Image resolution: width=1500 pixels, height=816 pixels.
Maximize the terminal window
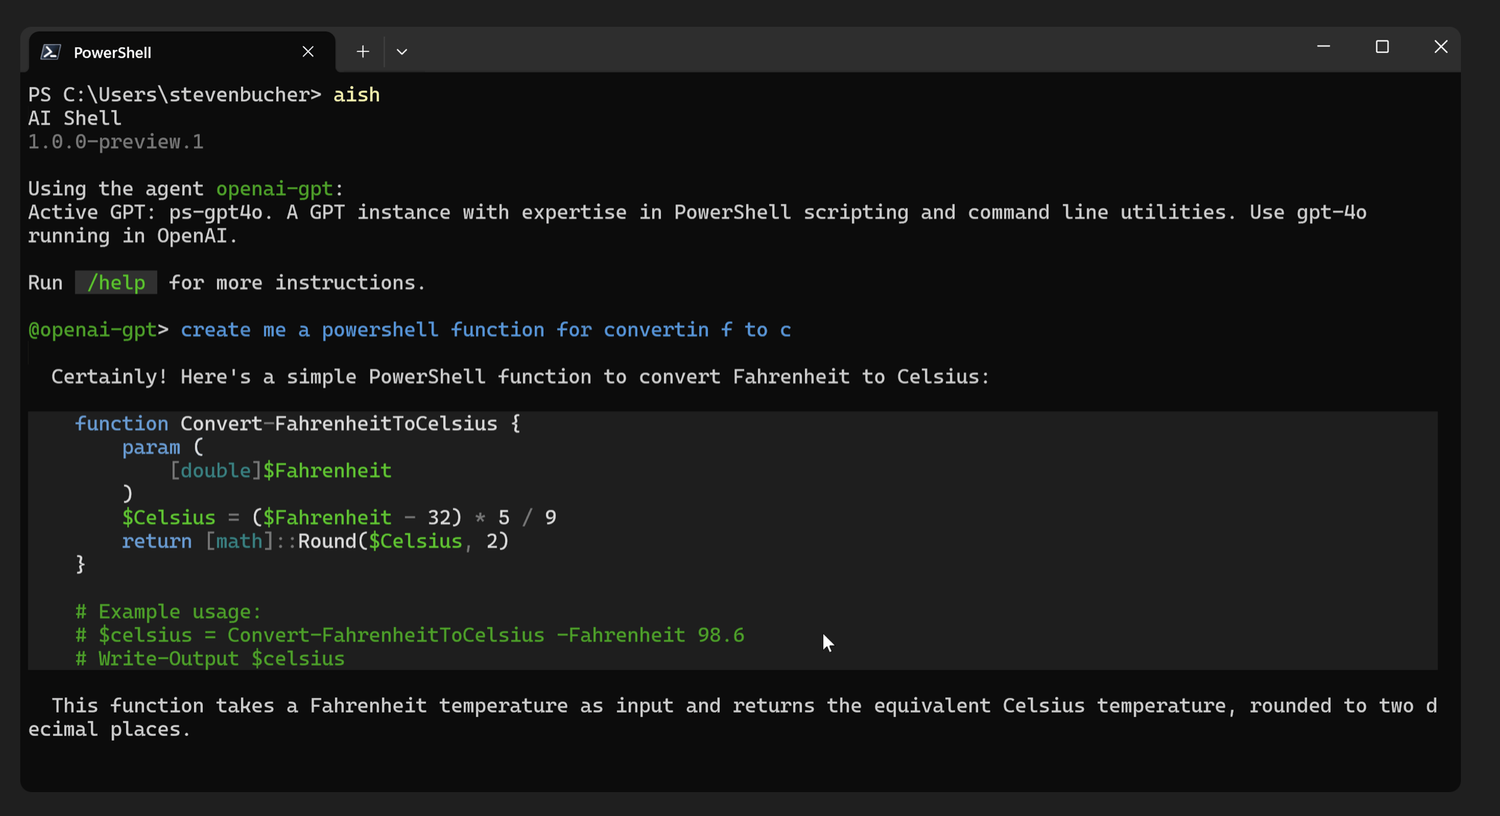[1382, 47]
